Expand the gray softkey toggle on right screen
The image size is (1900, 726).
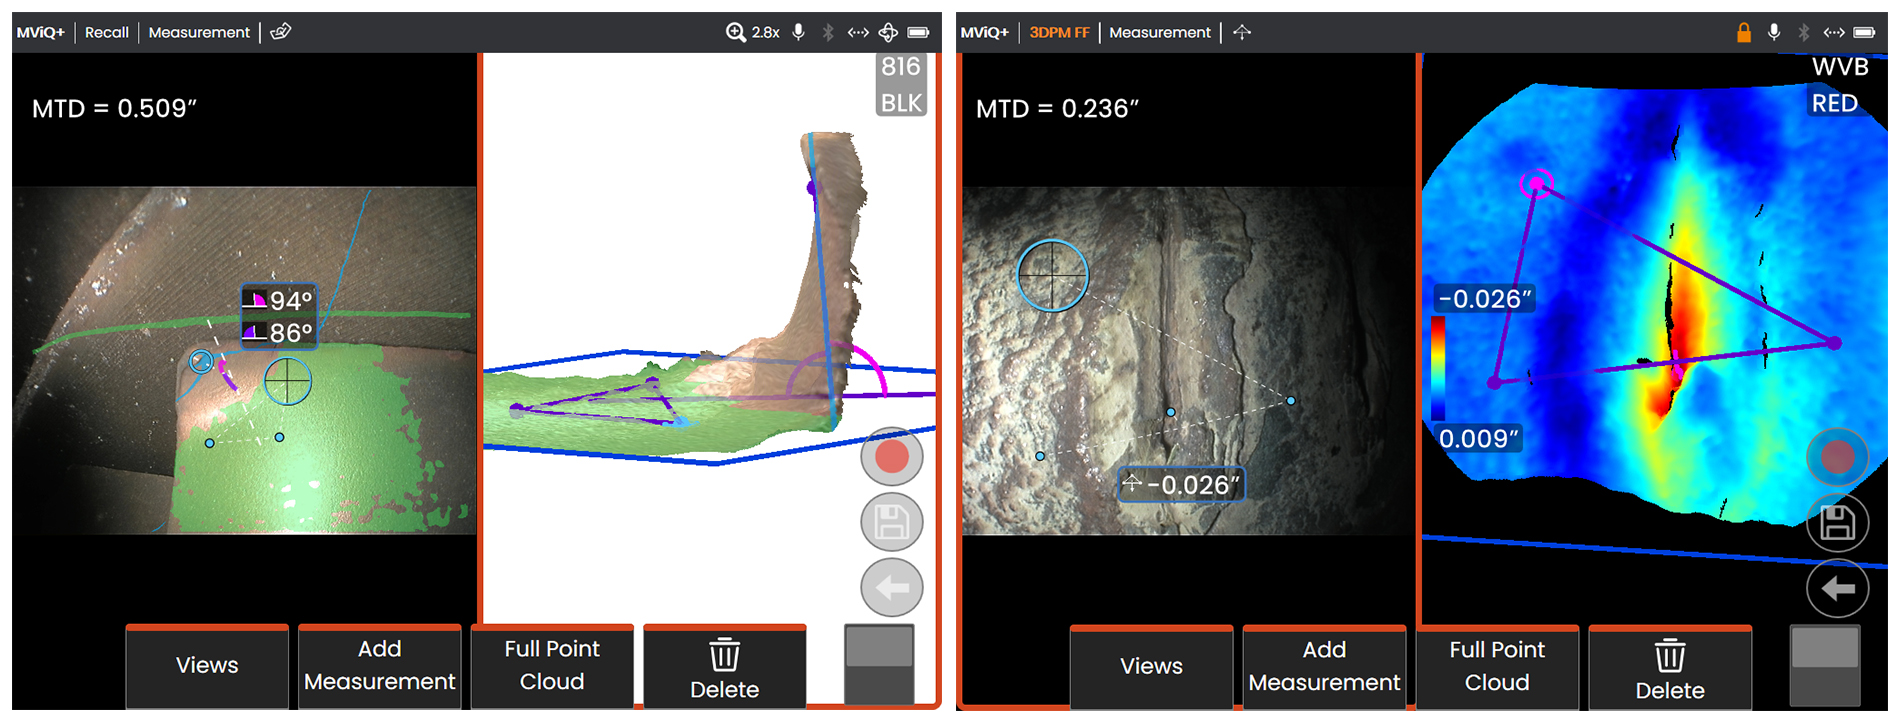[x=1825, y=666]
